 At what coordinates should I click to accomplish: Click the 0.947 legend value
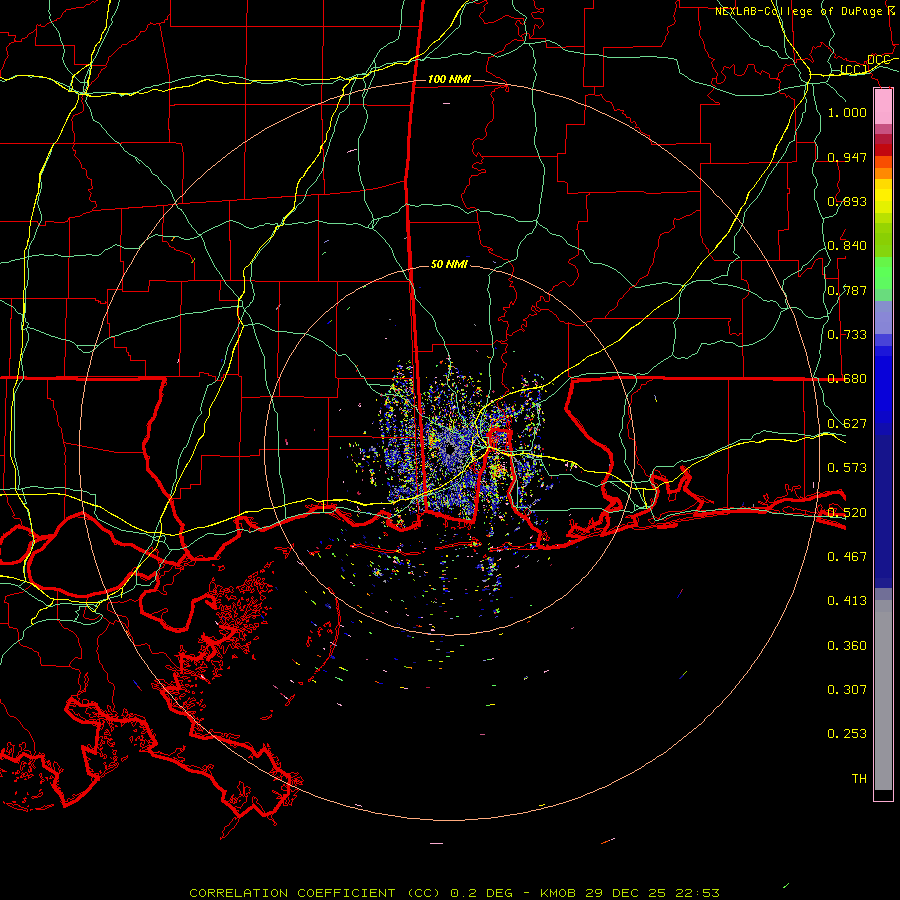coord(847,157)
